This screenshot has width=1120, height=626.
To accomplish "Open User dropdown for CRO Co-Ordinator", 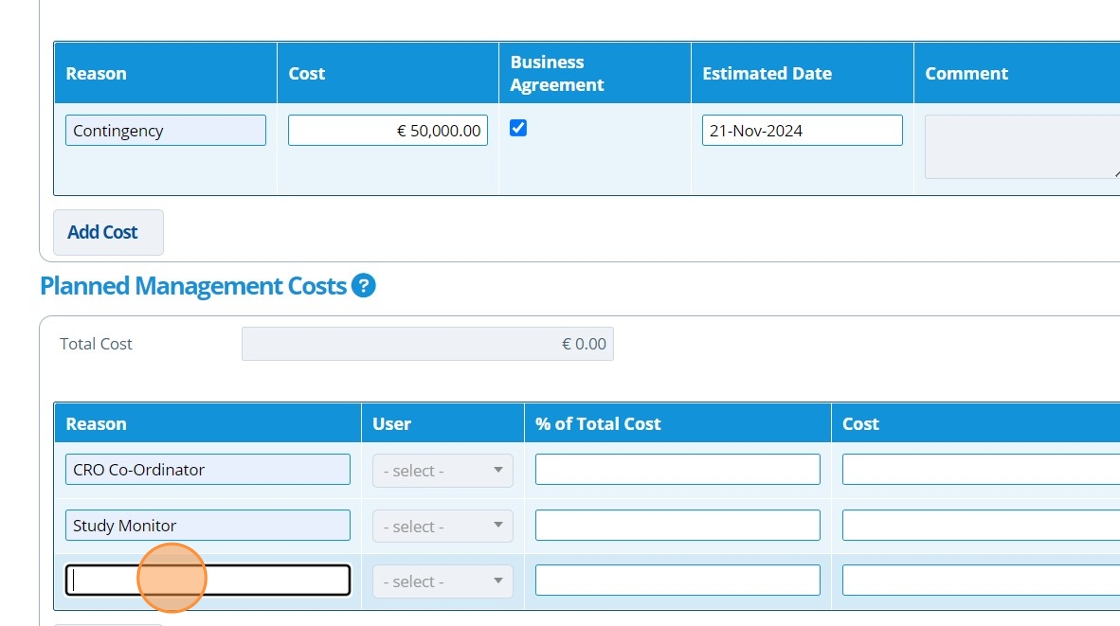I will click(x=442, y=470).
